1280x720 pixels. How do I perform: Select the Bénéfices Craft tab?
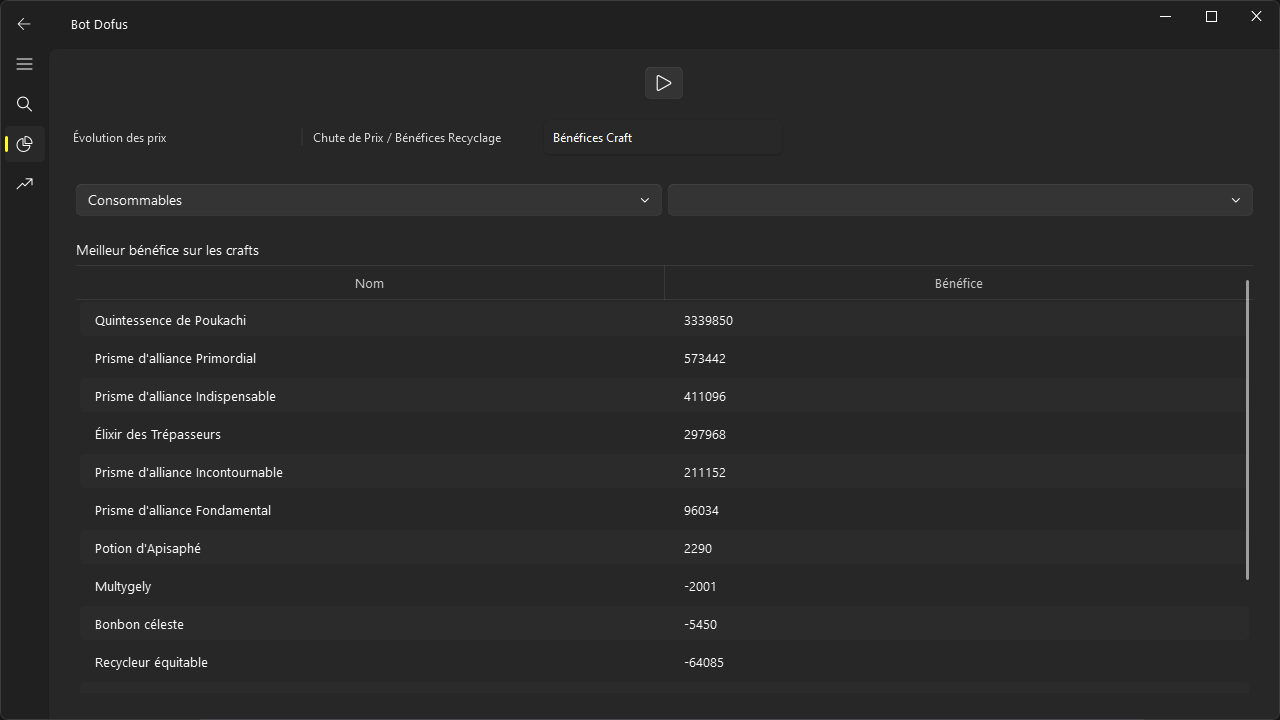(662, 138)
